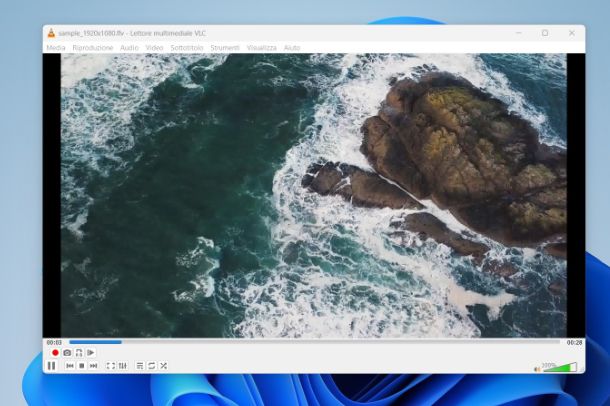Skip to the previous media item
Screen dimensions: 610x406
(x=70, y=366)
